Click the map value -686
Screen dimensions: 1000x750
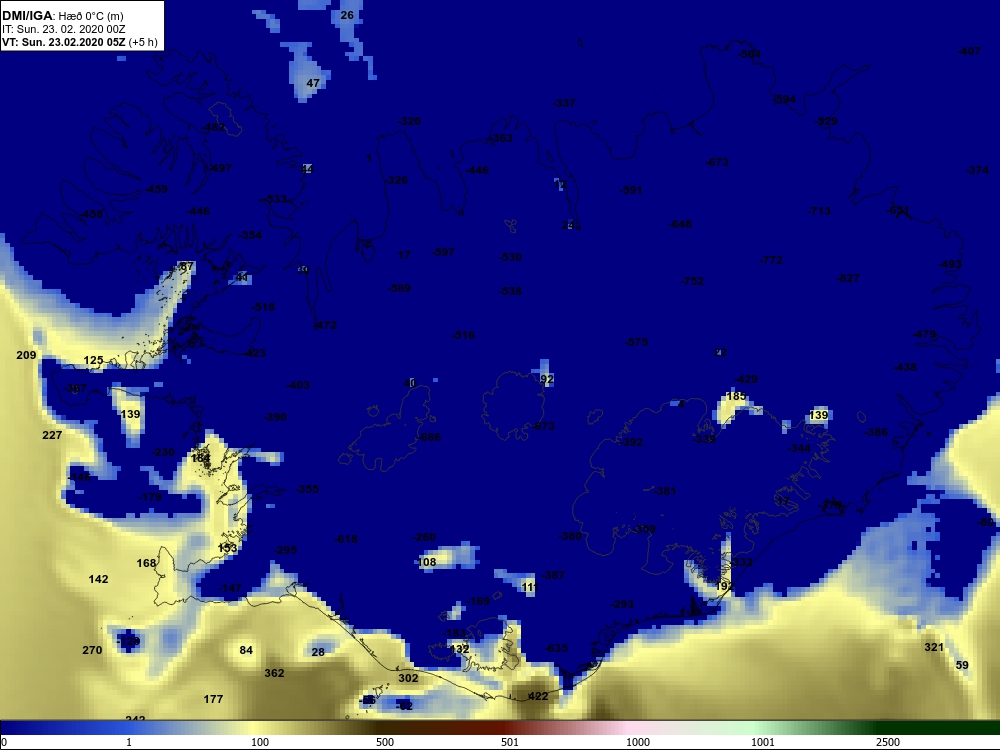click(x=429, y=437)
